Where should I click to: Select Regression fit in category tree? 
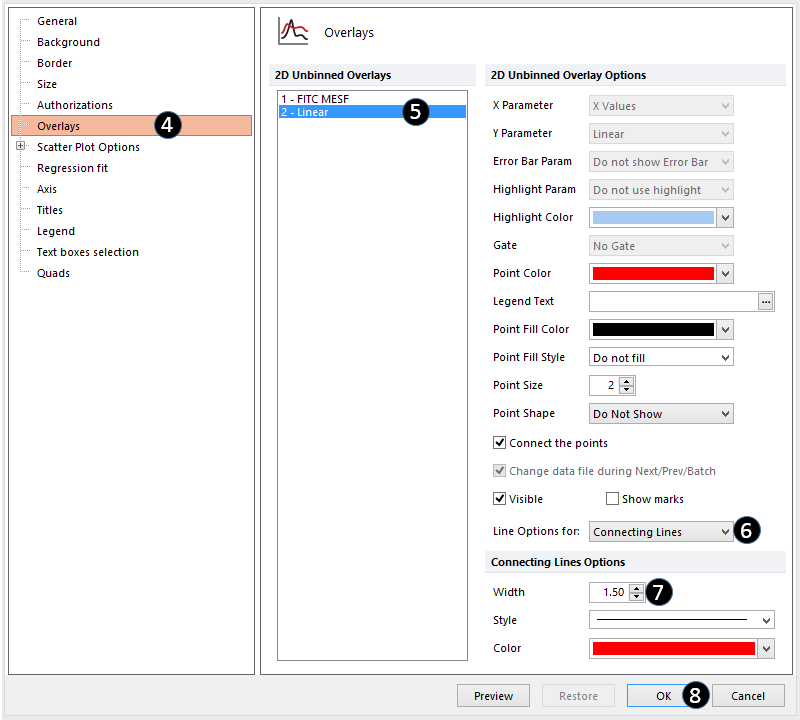click(72, 168)
